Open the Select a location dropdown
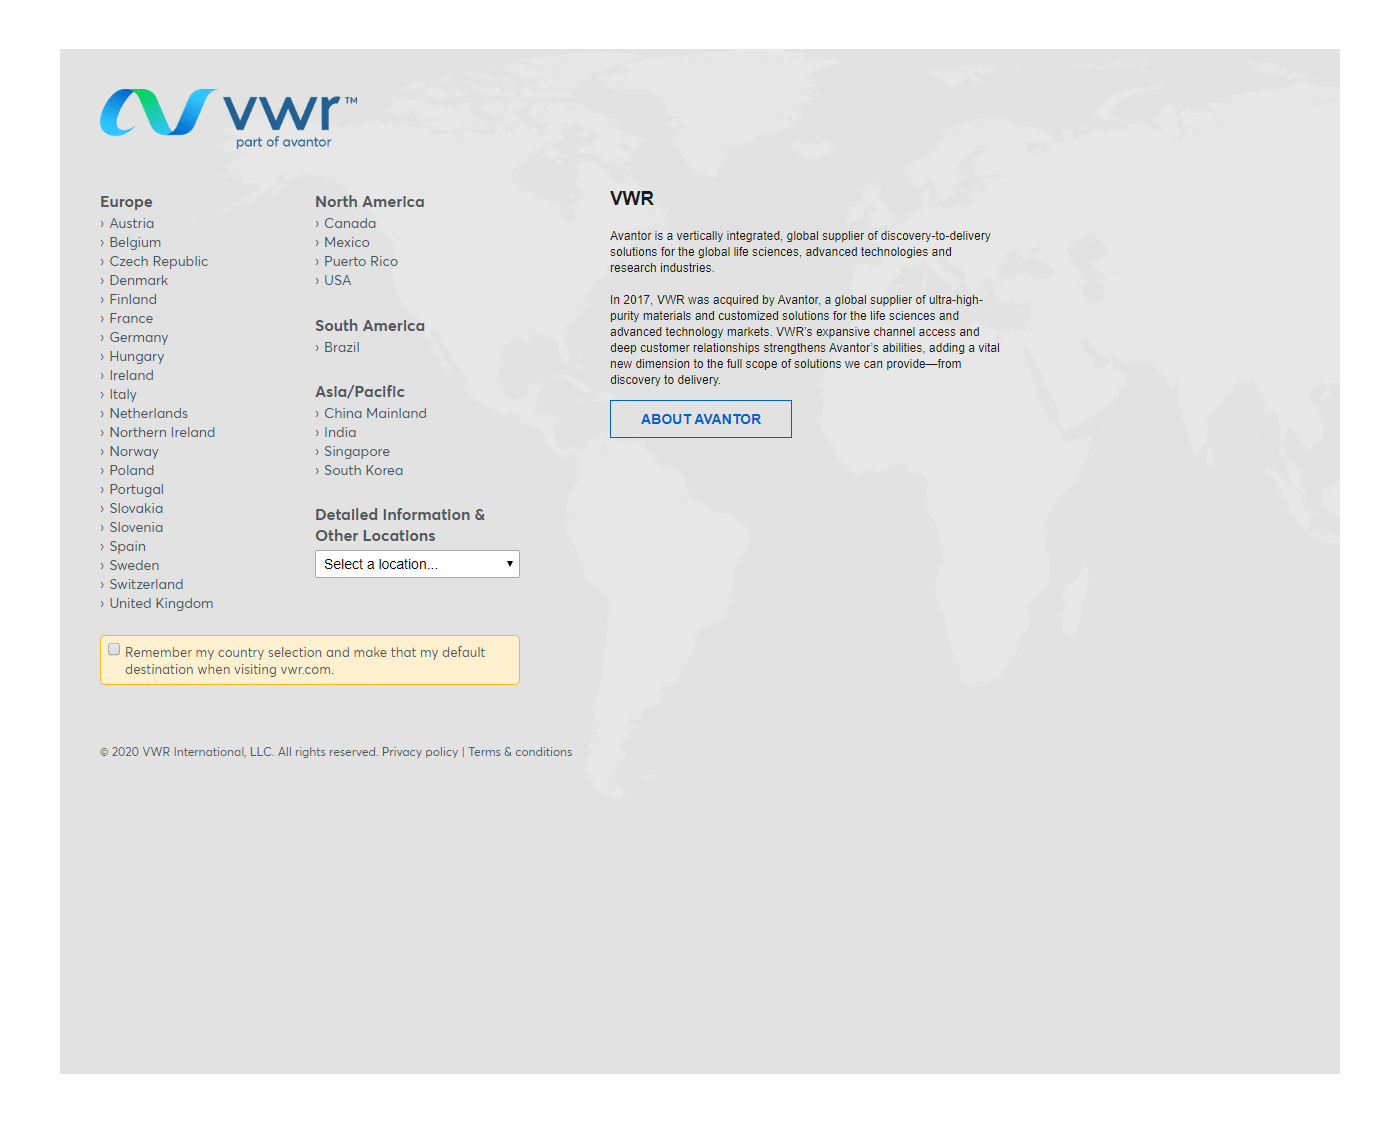The height and width of the screenshot is (1122, 1400). [417, 564]
